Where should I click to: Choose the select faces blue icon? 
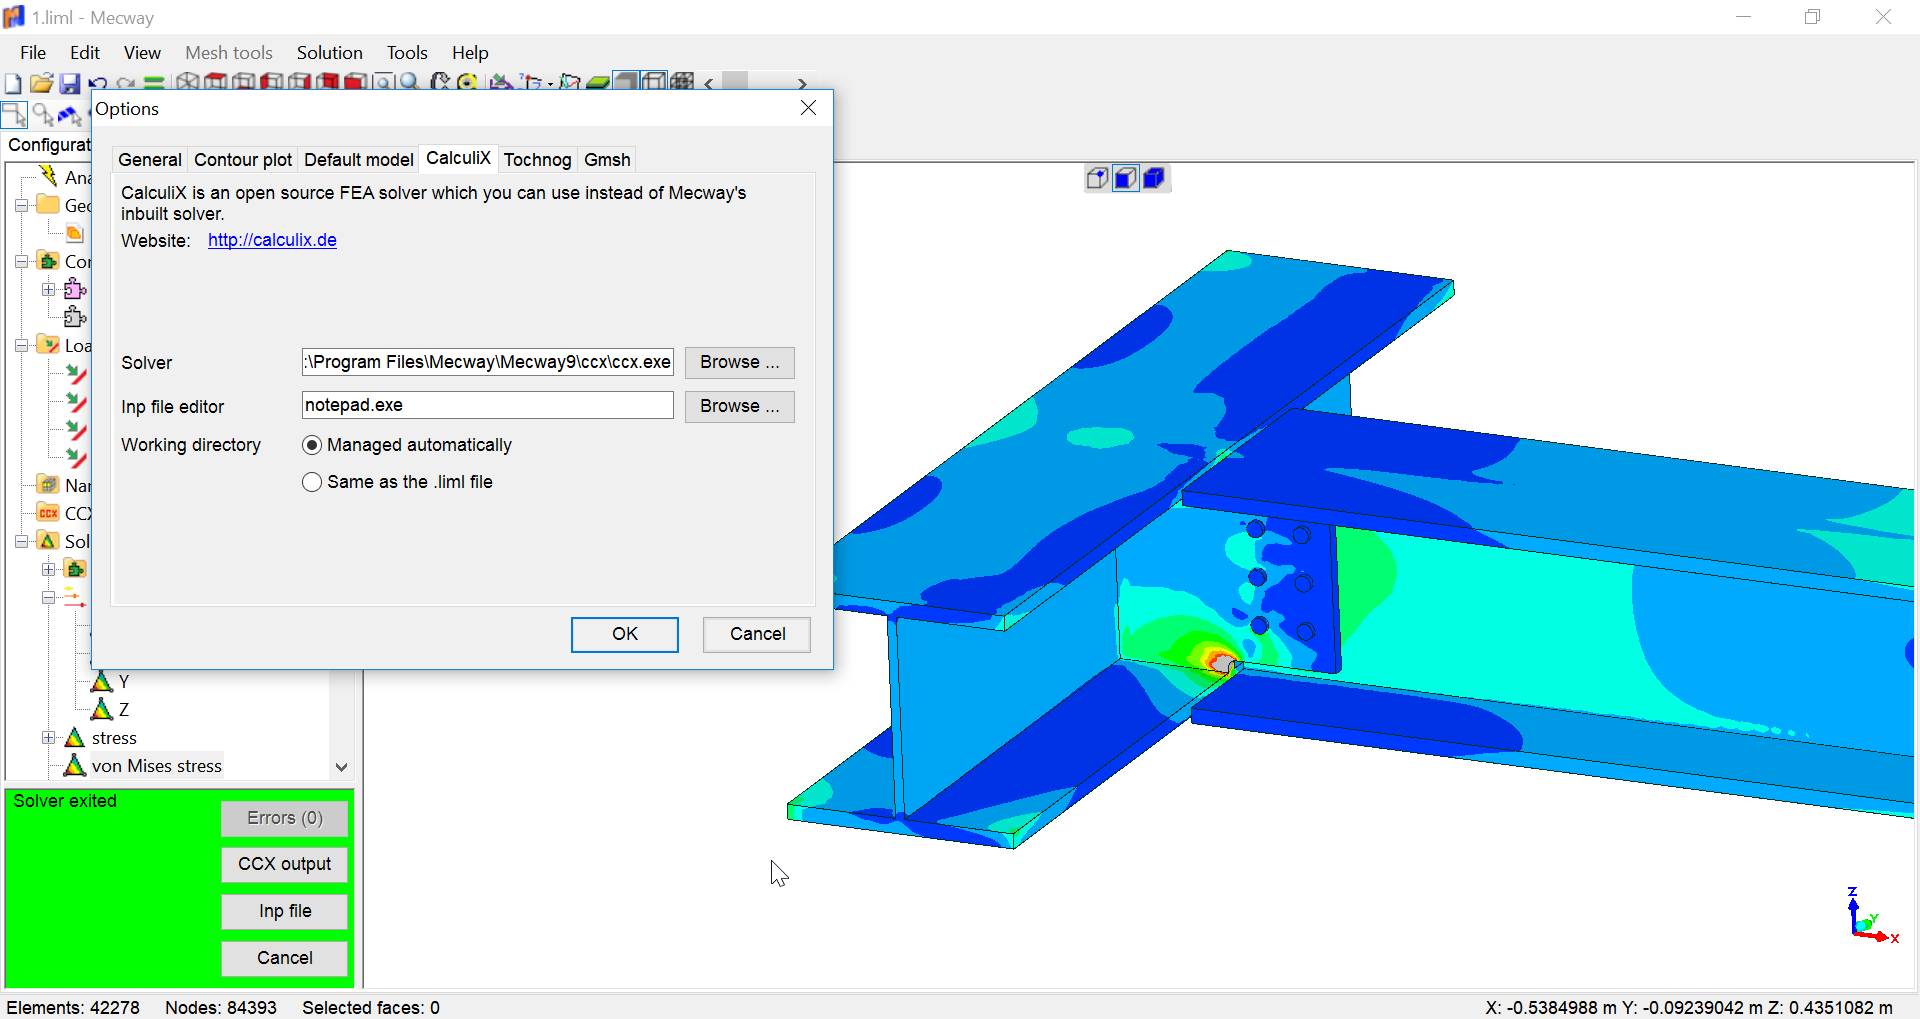point(69,115)
